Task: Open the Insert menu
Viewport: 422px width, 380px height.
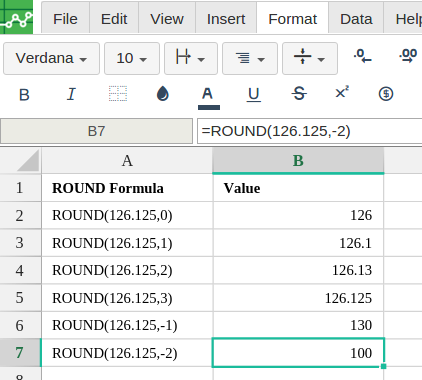Action: pos(226,19)
